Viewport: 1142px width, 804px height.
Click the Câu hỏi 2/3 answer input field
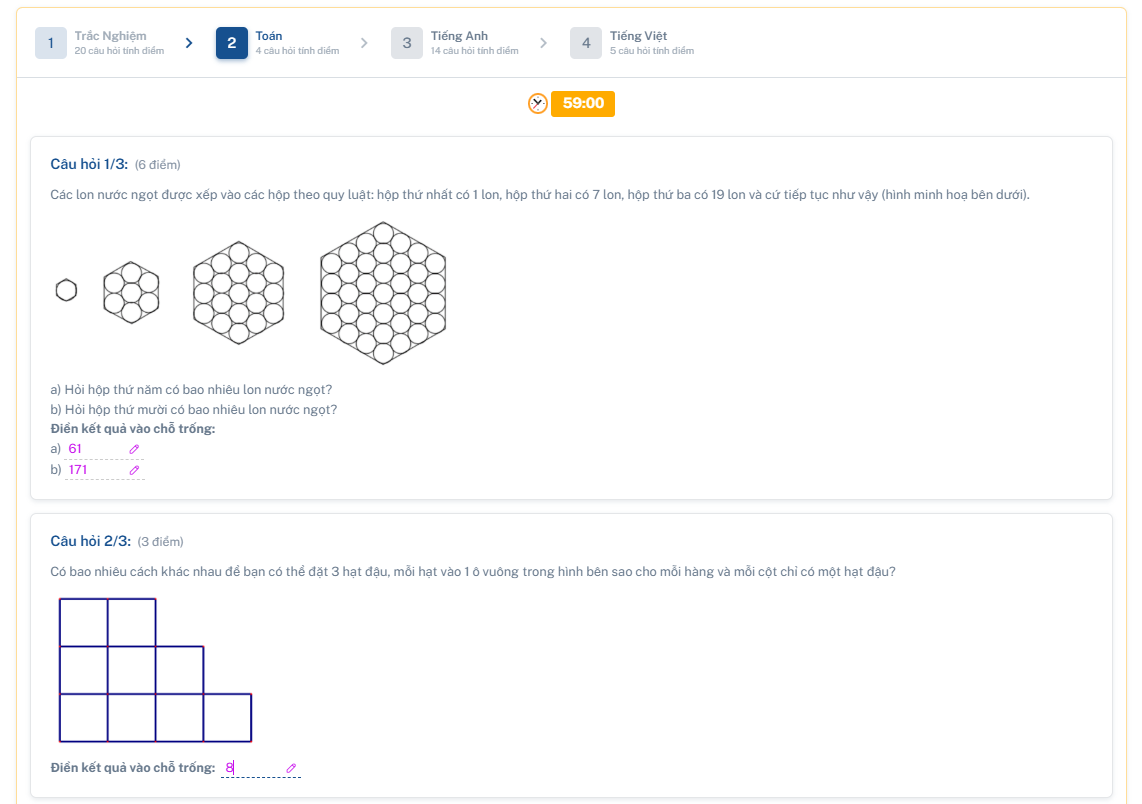pyautogui.click(x=252, y=768)
